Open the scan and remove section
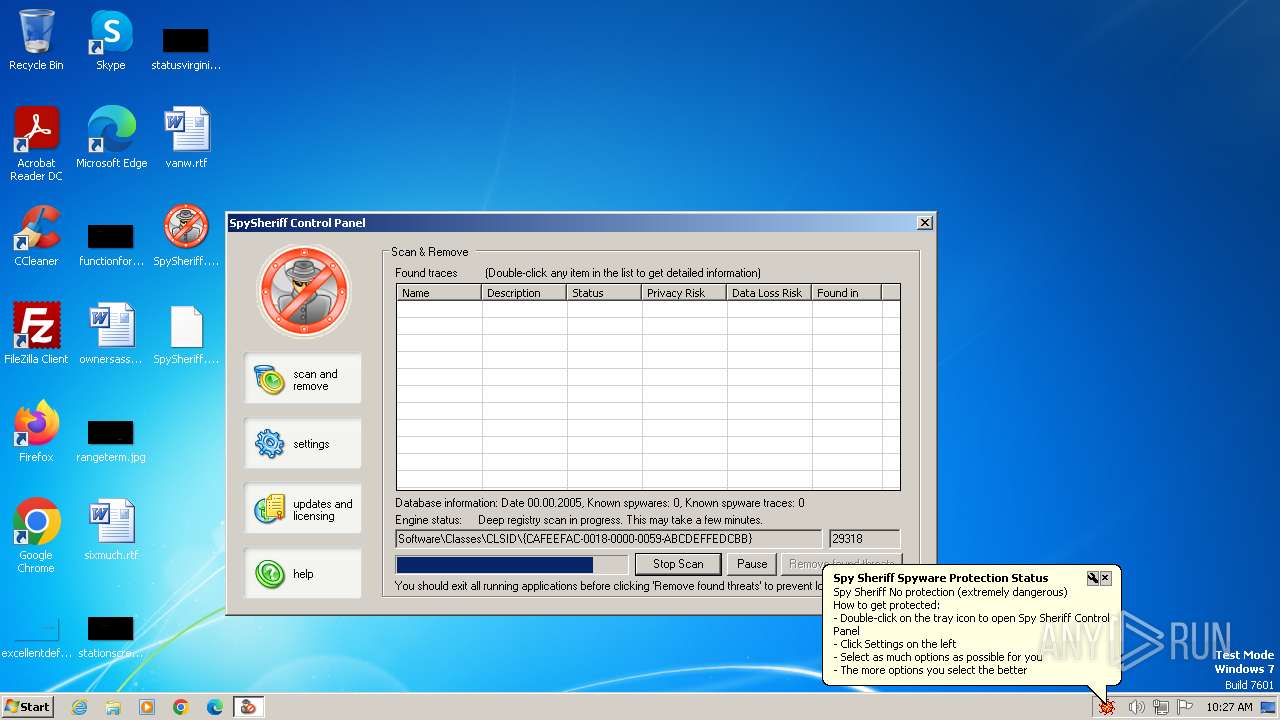Screen dimensions: 1280x720 point(303,379)
